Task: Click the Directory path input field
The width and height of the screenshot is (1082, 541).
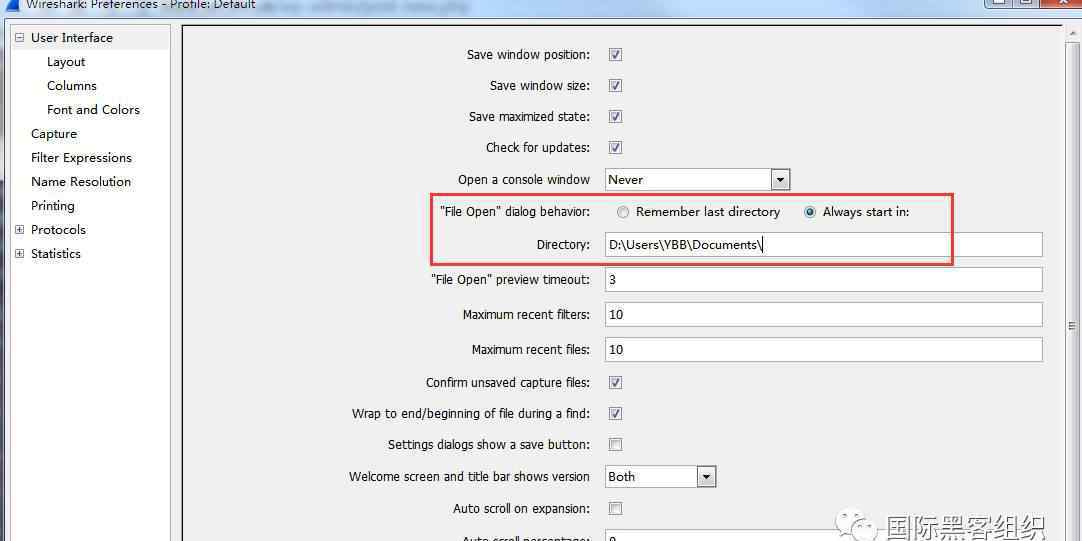Action: tap(822, 245)
